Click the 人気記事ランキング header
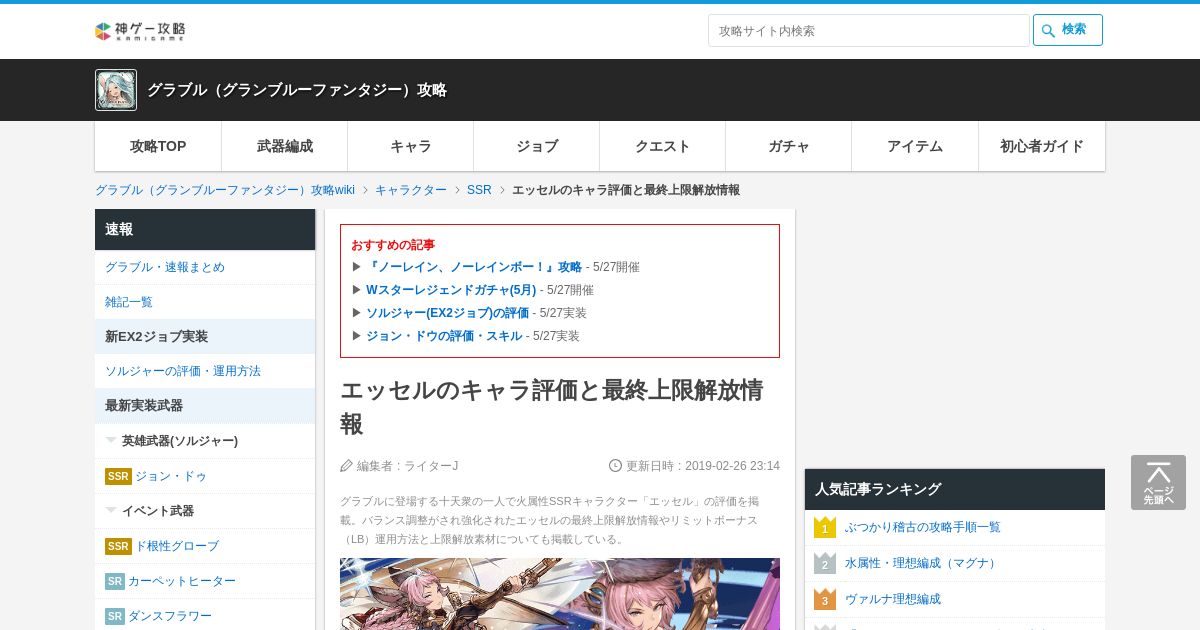1200x630 pixels. (x=955, y=489)
